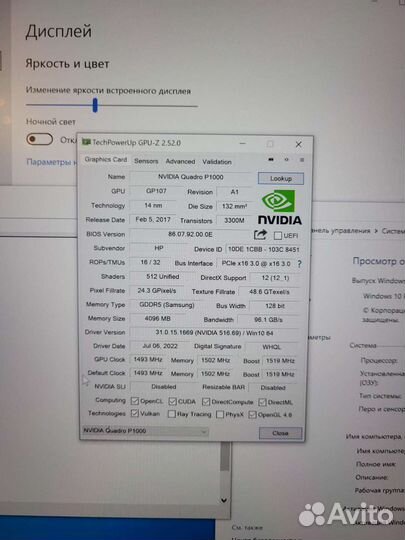Click the Memory Size value 4096 MB
405x540 pixels.
158,319
